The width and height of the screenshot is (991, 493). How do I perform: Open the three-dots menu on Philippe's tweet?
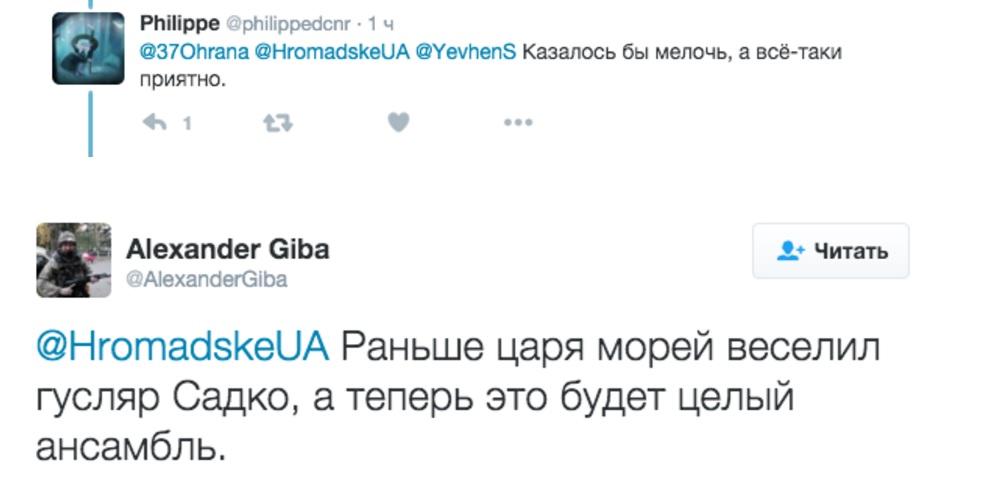518,122
